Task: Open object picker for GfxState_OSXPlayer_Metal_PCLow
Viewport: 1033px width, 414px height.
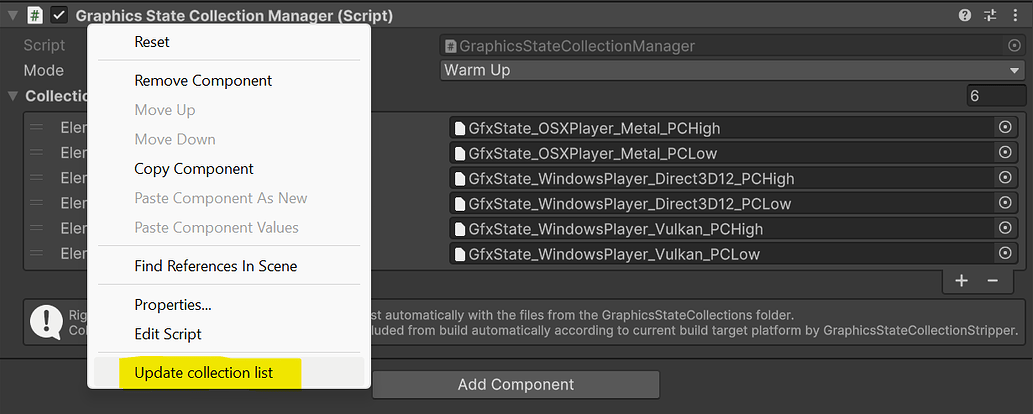Action: point(1006,153)
